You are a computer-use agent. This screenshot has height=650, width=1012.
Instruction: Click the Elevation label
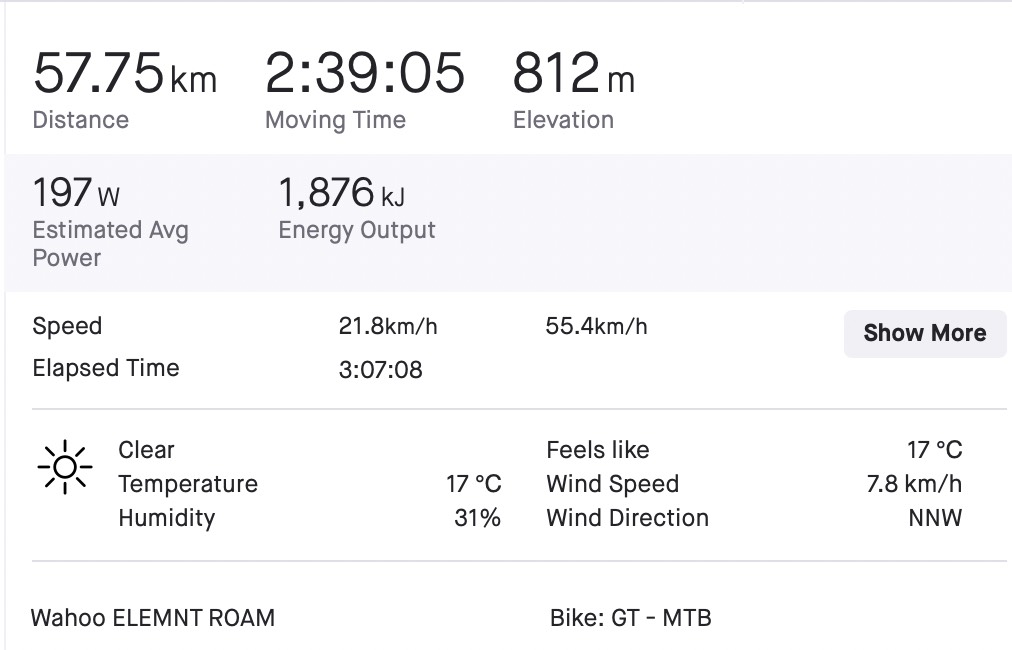tap(563, 120)
